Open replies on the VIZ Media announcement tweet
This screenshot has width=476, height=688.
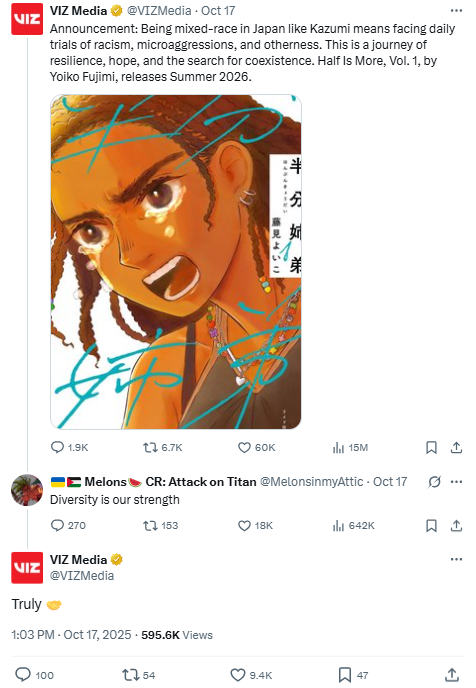click(69, 448)
